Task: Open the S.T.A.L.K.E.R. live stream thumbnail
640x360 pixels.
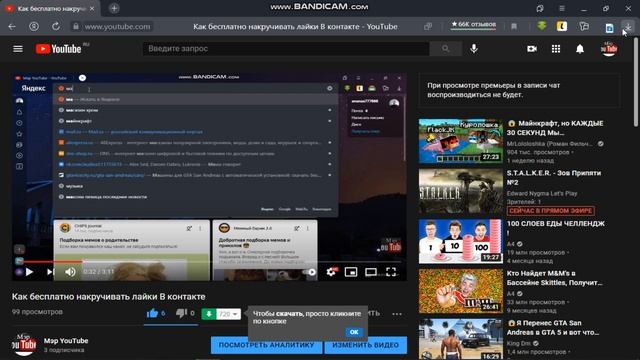Action: coord(460,191)
